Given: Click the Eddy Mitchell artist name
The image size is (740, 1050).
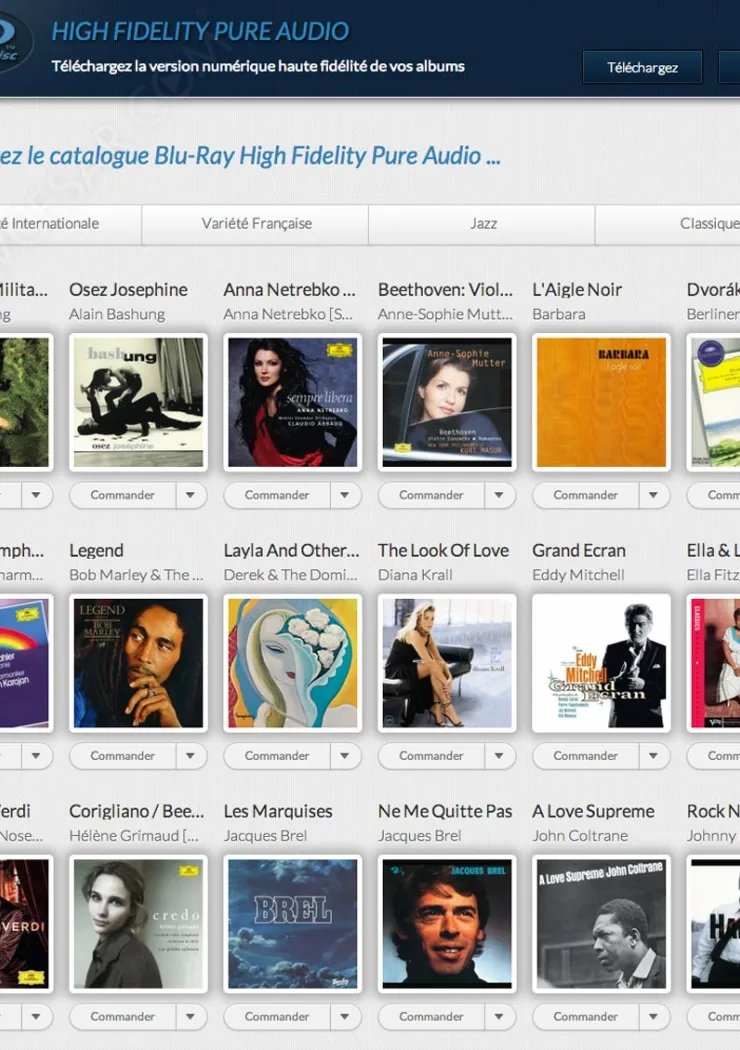Looking at the screenshot, I should [x=579, y=575].
